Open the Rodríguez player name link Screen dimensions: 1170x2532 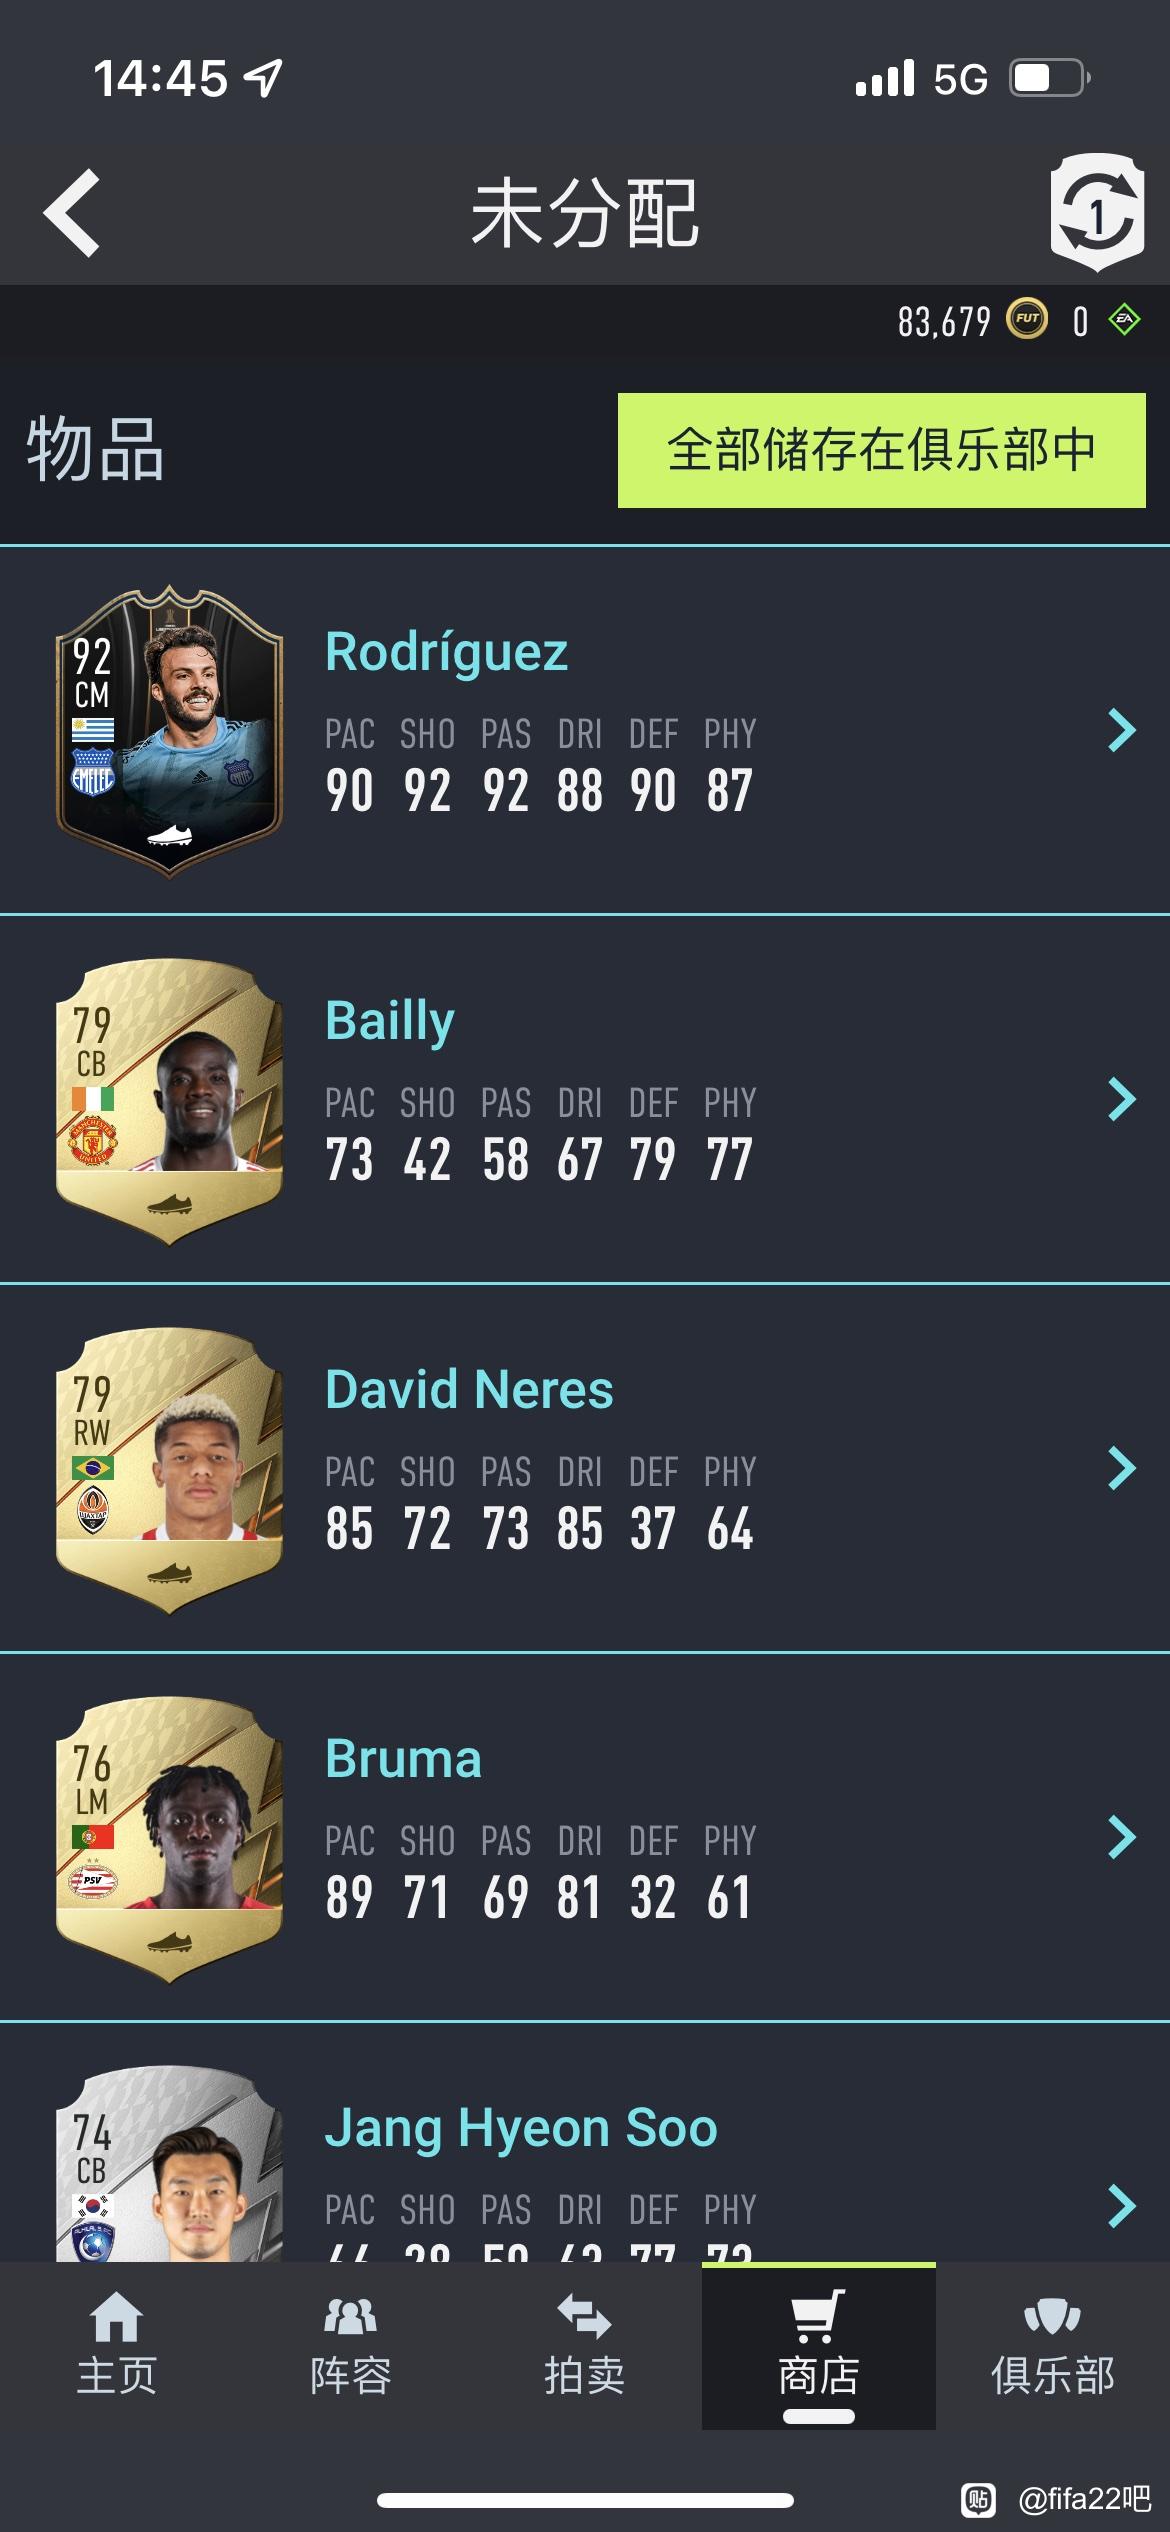click(x=447, y=653)
